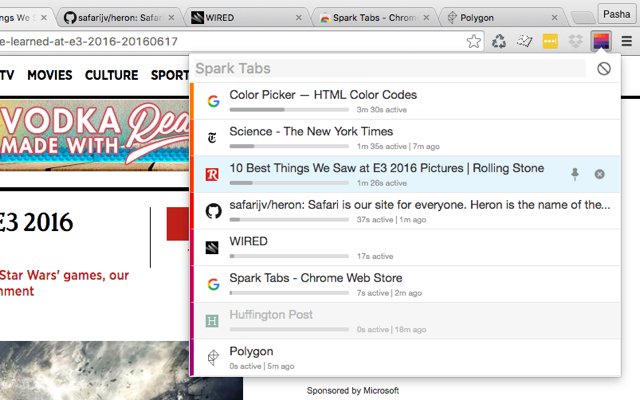Open a new tab button
The image size is (640, 400).
(583, 18)
